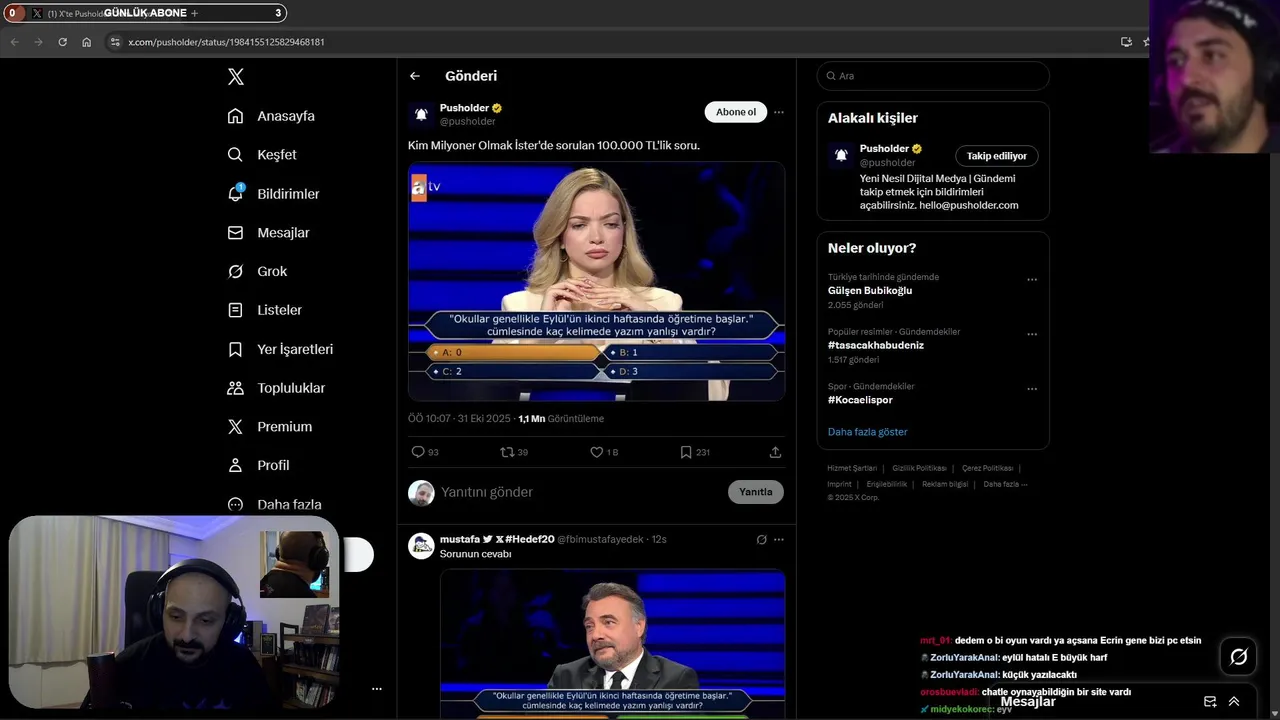
Task: Click the browser home button
Action: tap(87, 42)
